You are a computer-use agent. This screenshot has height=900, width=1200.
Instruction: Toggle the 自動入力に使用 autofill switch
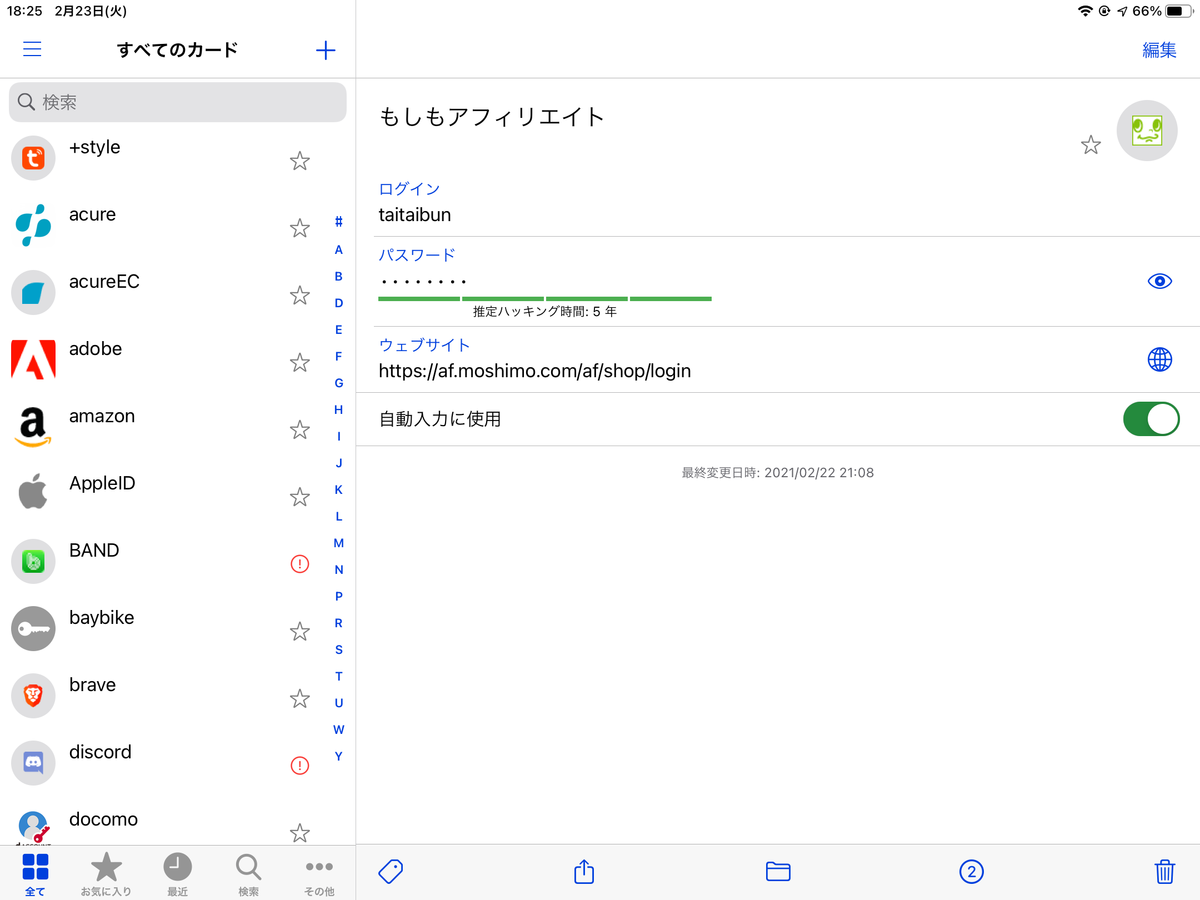click(x=1151, y=419)
